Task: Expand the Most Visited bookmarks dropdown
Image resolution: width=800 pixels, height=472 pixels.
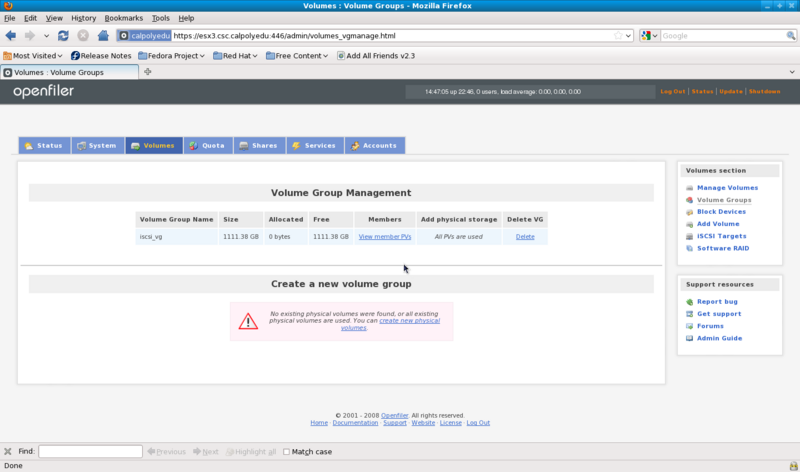Action: click(33, 56)
